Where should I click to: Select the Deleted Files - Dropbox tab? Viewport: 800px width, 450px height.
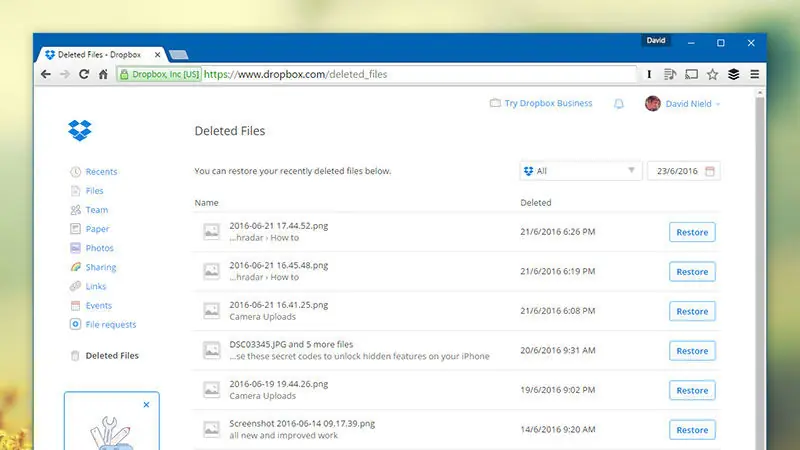pos(99,55)
